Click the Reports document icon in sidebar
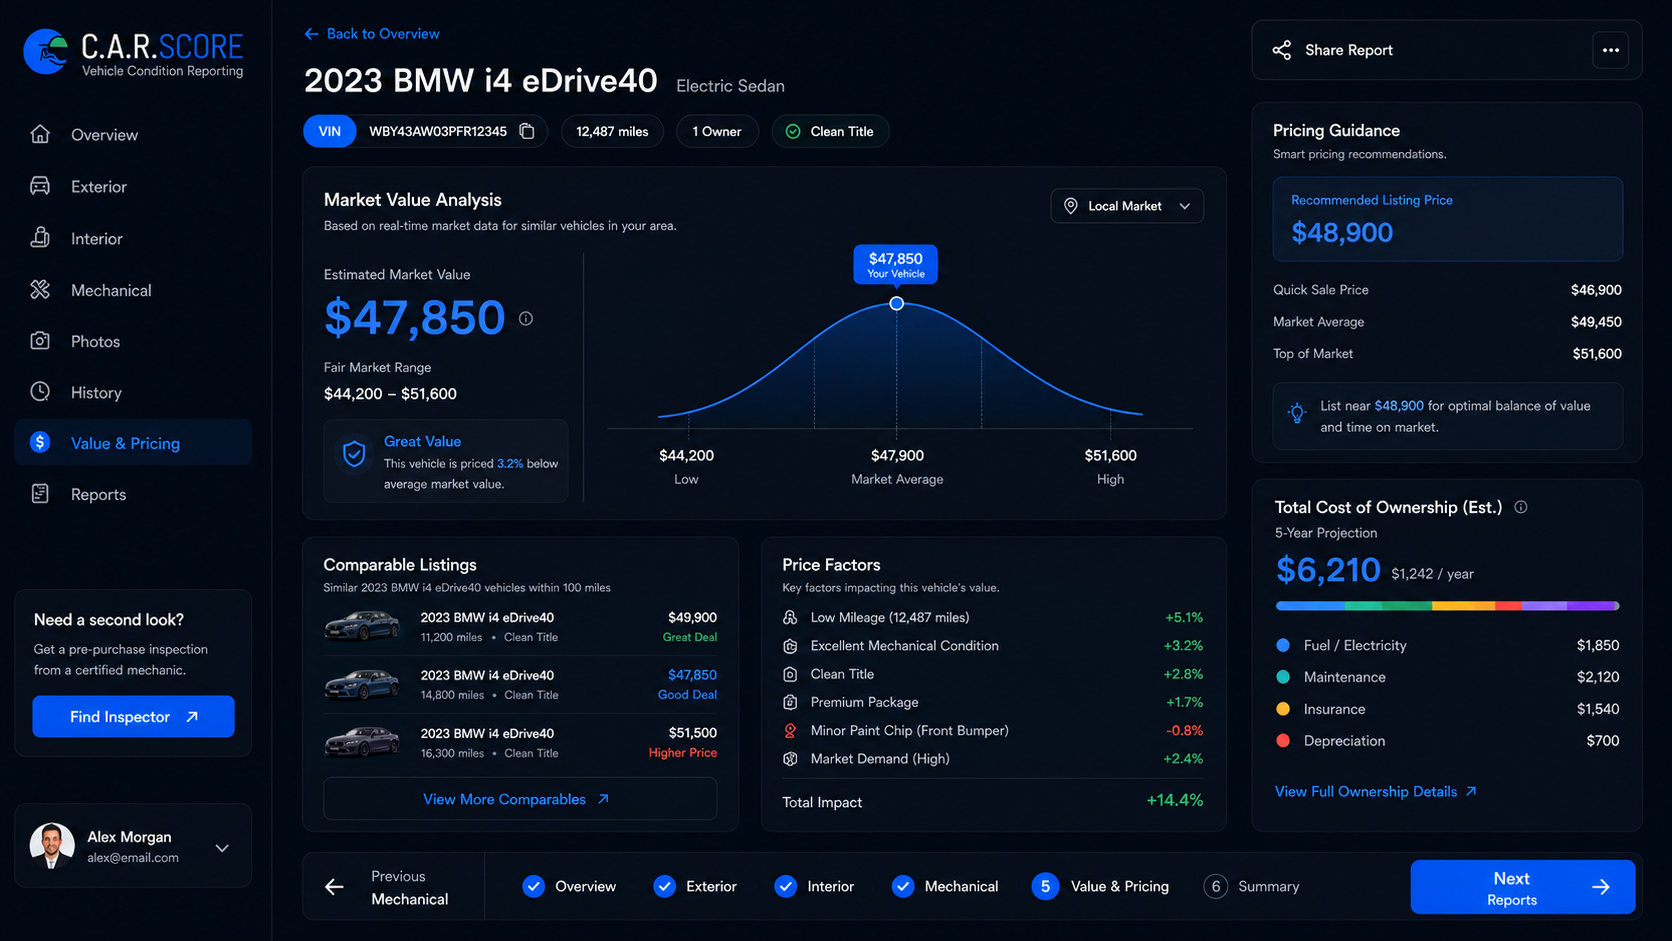The height and width of the screenshot is (941, 1672). point(40,494)
